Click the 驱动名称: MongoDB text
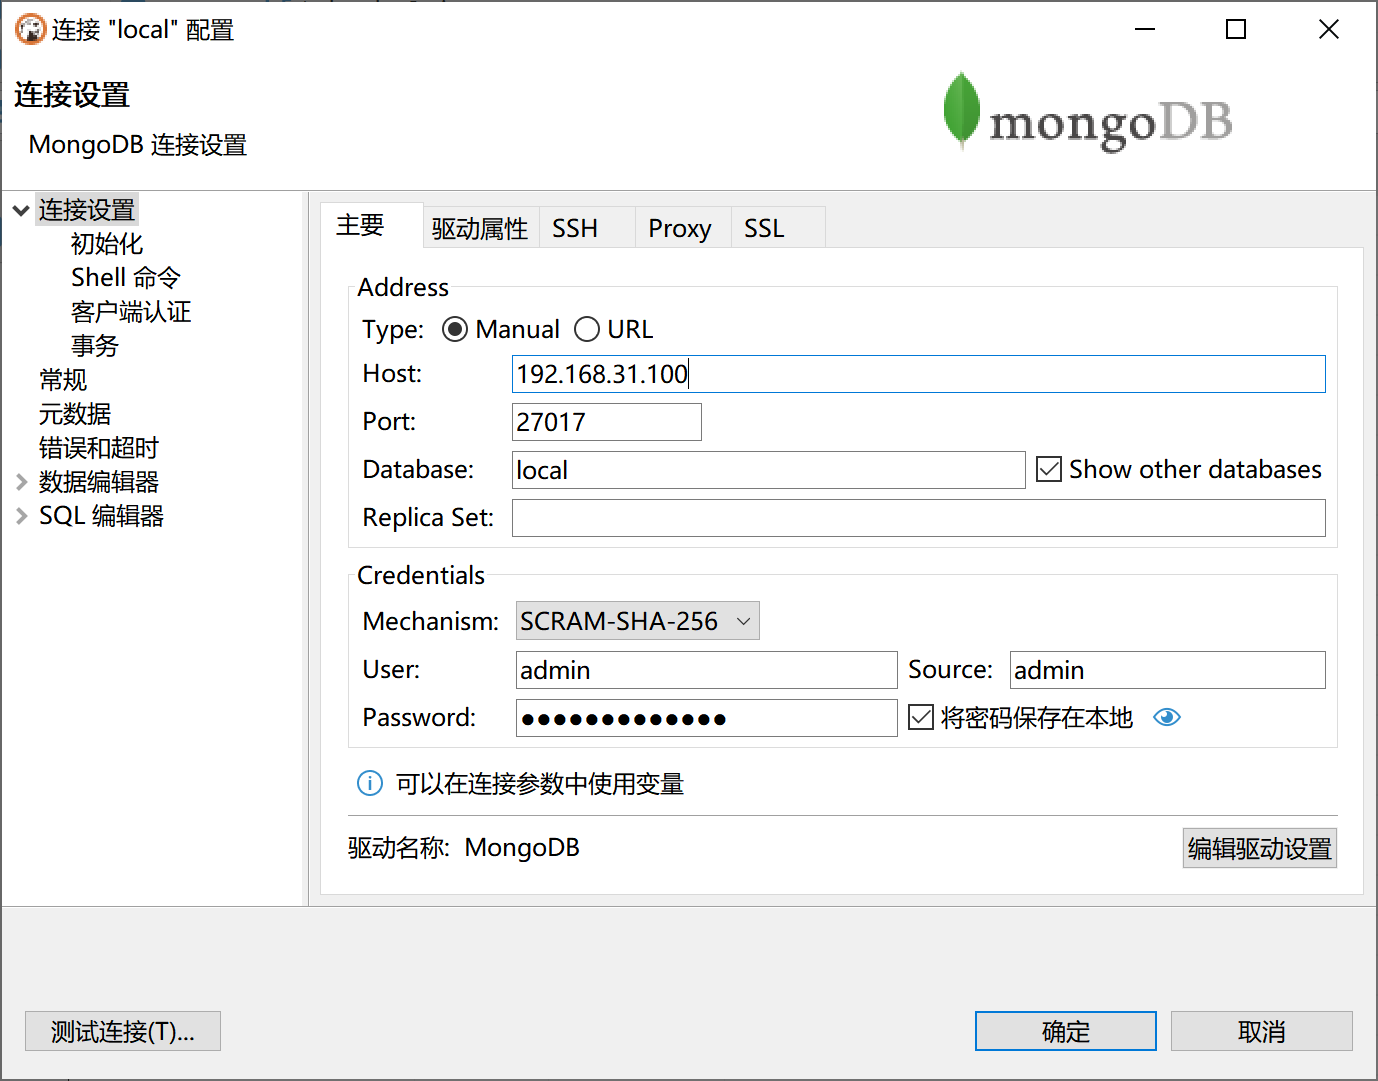Image resolution: width=1378 pixels, height=1081 pixels. coord(464,848)
